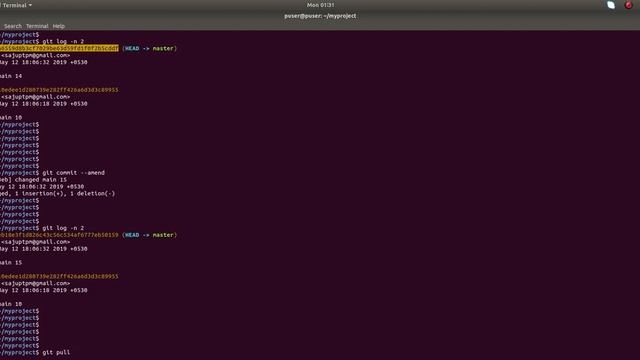Open the Help menu
Viewport: 640px width, 360px height.
click(59, 26)
